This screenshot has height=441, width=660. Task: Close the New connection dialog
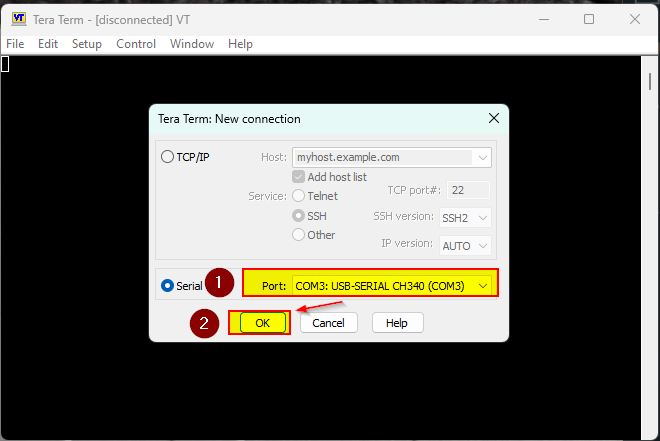click(x=493, y=119)
